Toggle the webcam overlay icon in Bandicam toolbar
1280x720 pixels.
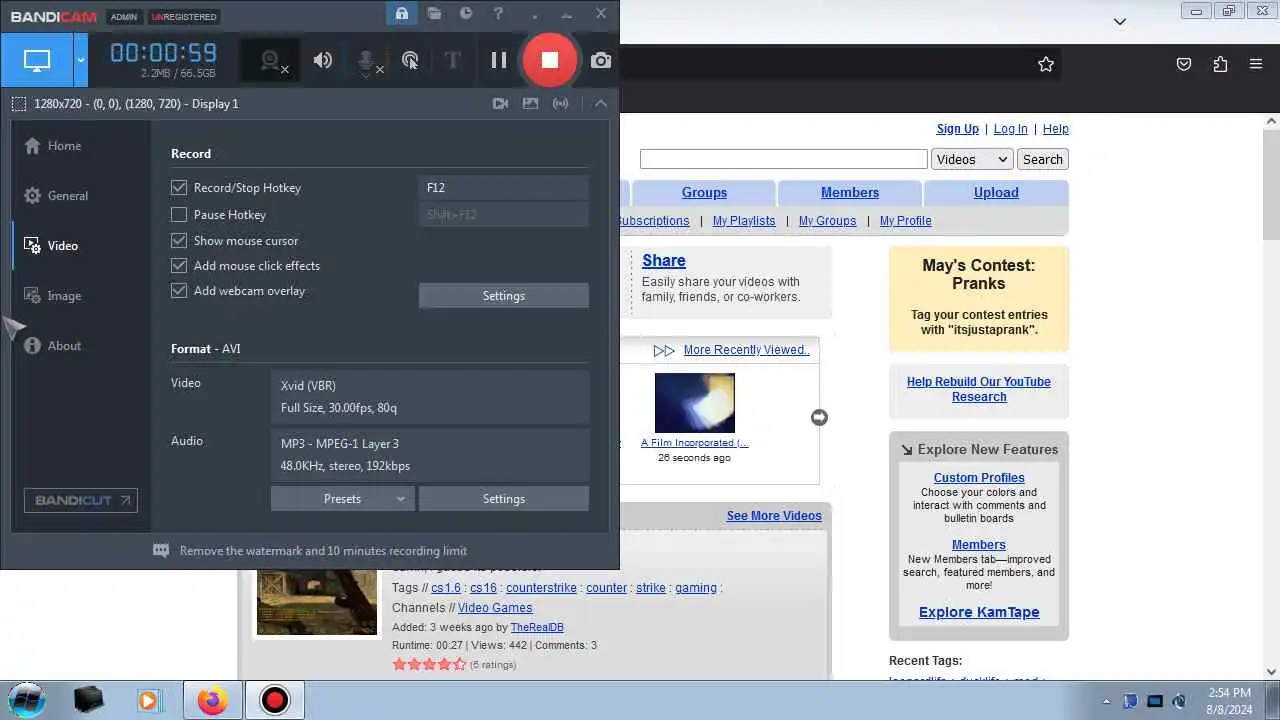click(x=271, y=60)
